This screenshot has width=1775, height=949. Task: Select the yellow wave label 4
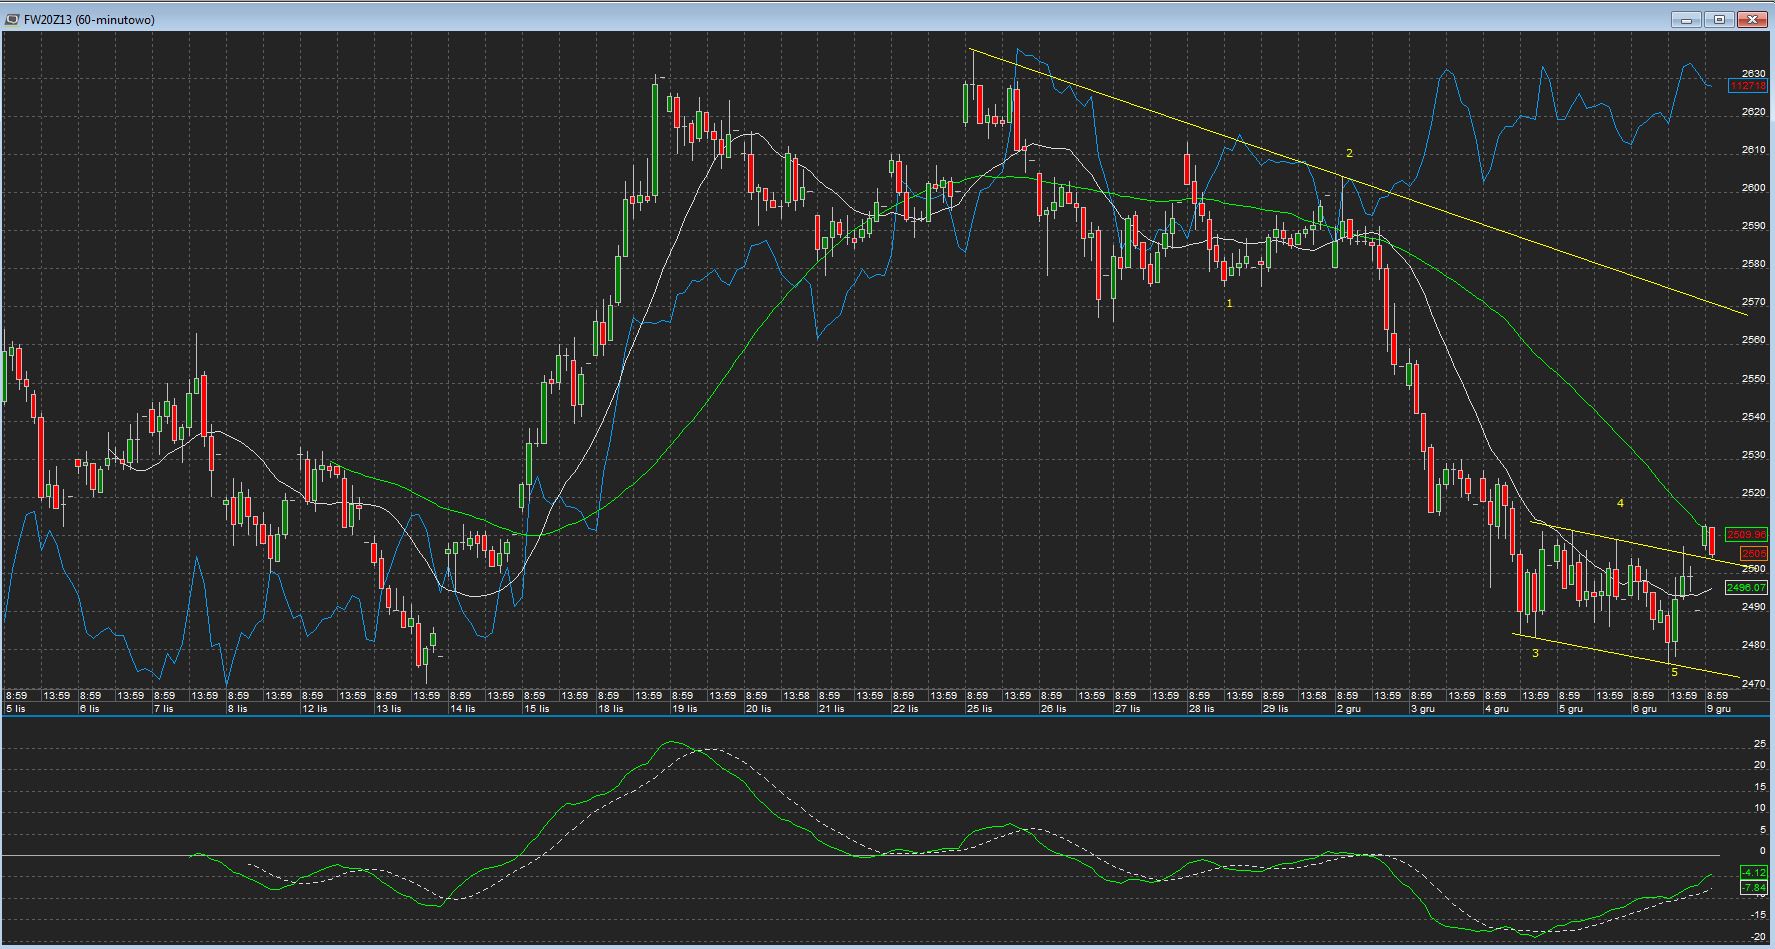pyautogui.click(x=1620, y=503)
